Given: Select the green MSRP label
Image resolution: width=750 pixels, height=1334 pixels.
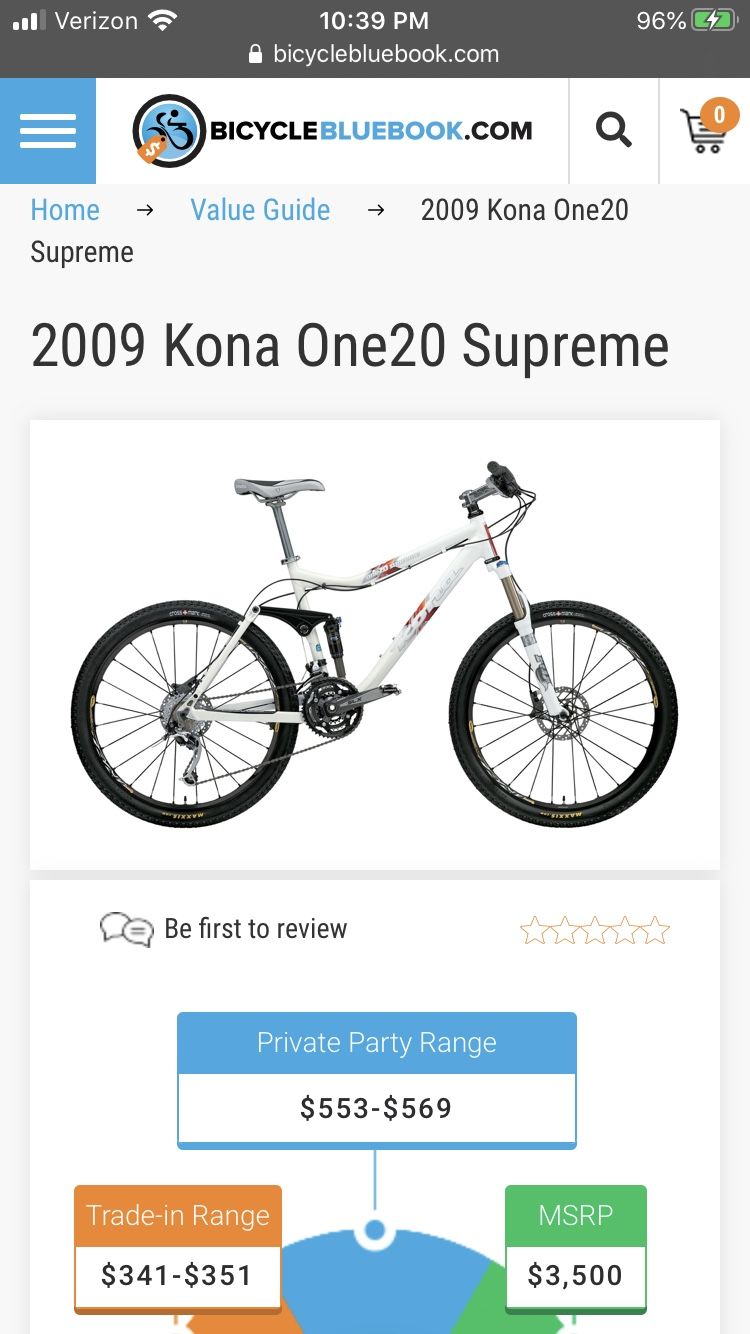Looking at the screenshot, I should coord(575,1216).
